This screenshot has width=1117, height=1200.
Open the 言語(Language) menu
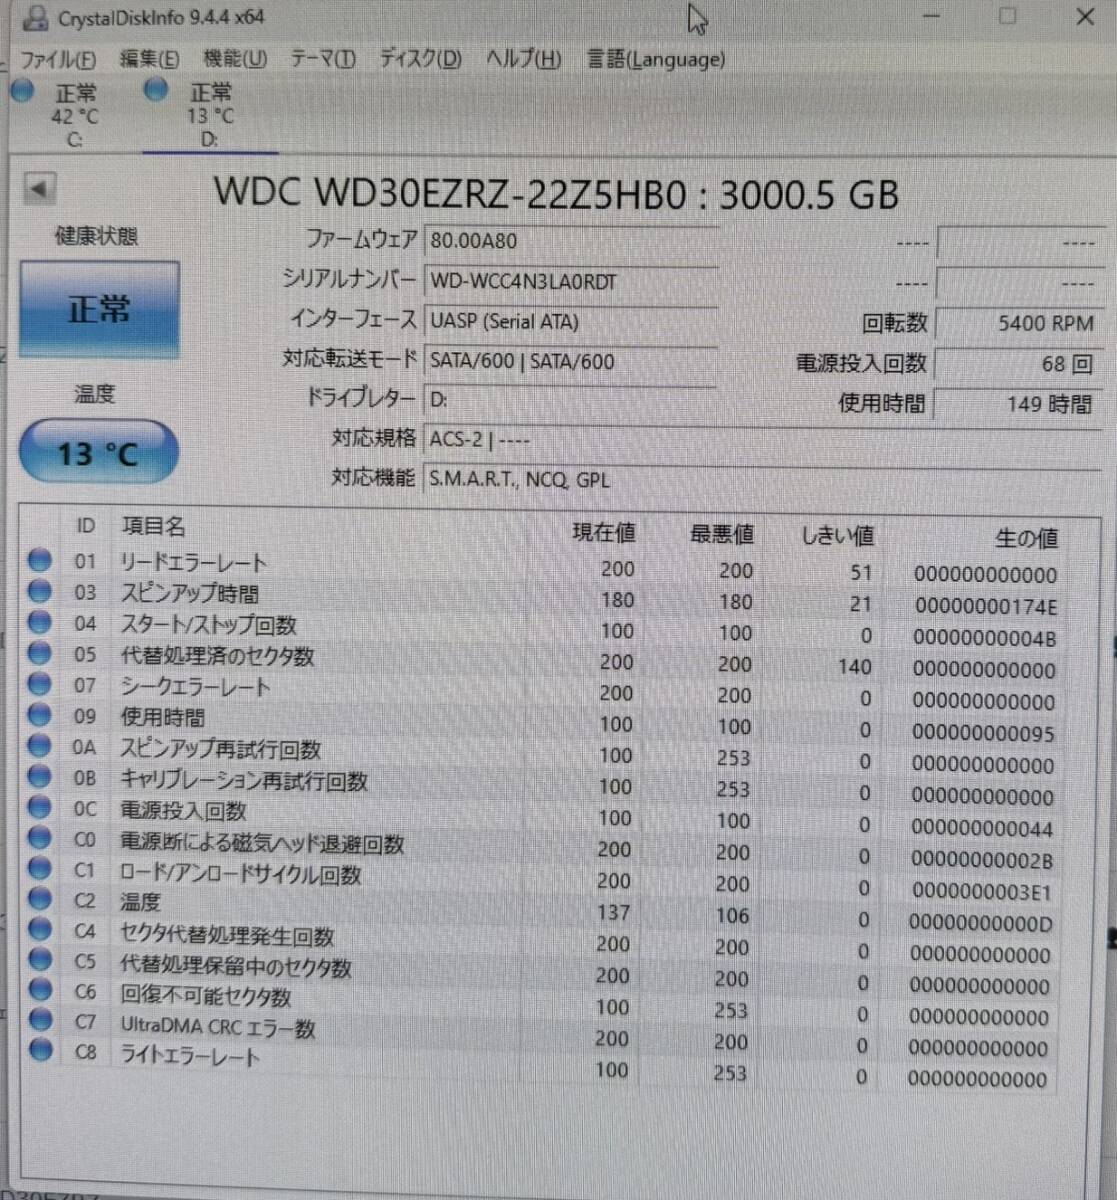[656, 59]
